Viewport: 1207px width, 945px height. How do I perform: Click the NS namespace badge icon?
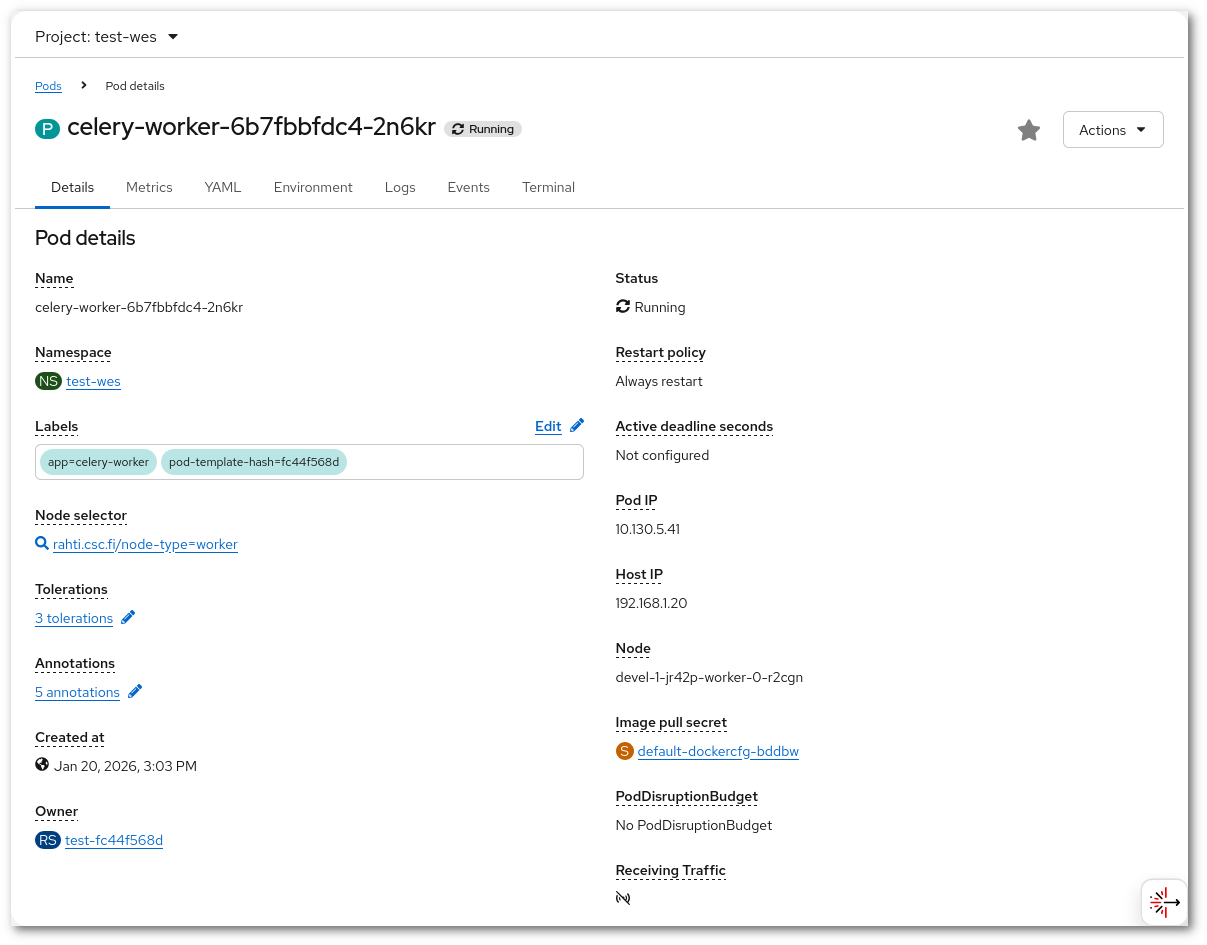coord(48,381)
